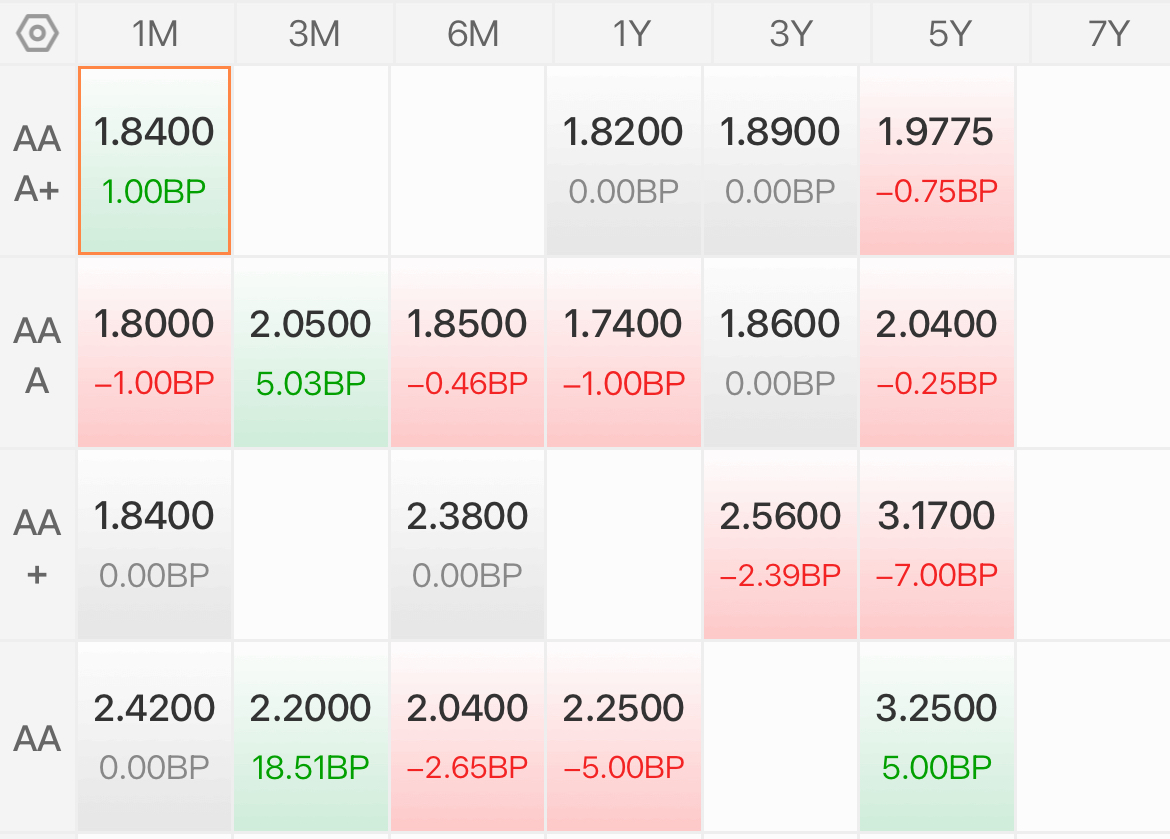Select the 3M column header
The width and height of the screenshot is (1170, 839).
coord(314,34)
